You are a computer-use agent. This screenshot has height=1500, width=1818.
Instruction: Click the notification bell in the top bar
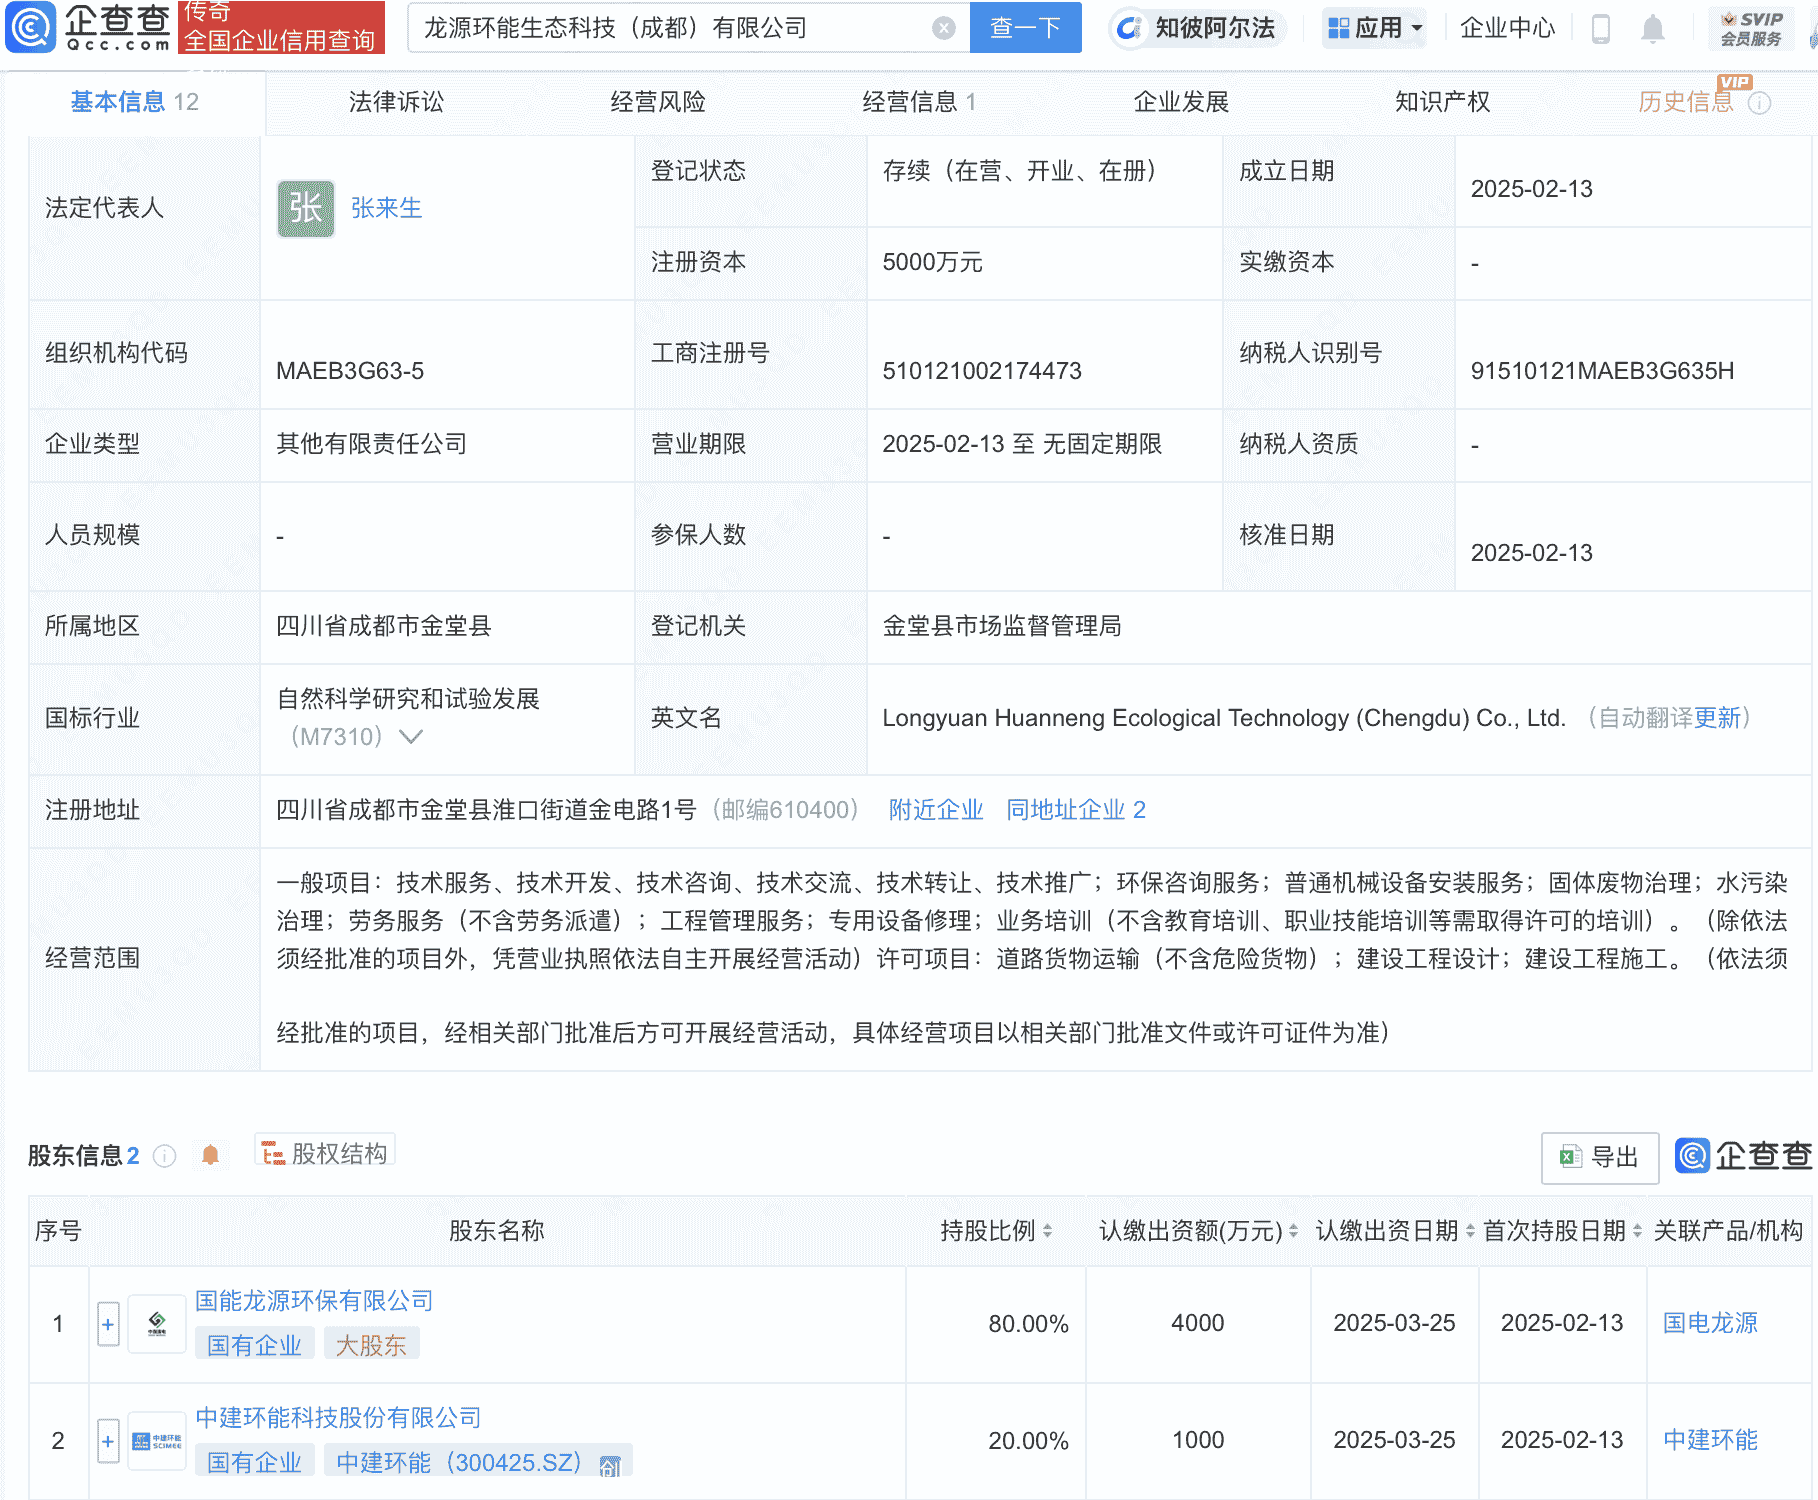pos(1652,28)
